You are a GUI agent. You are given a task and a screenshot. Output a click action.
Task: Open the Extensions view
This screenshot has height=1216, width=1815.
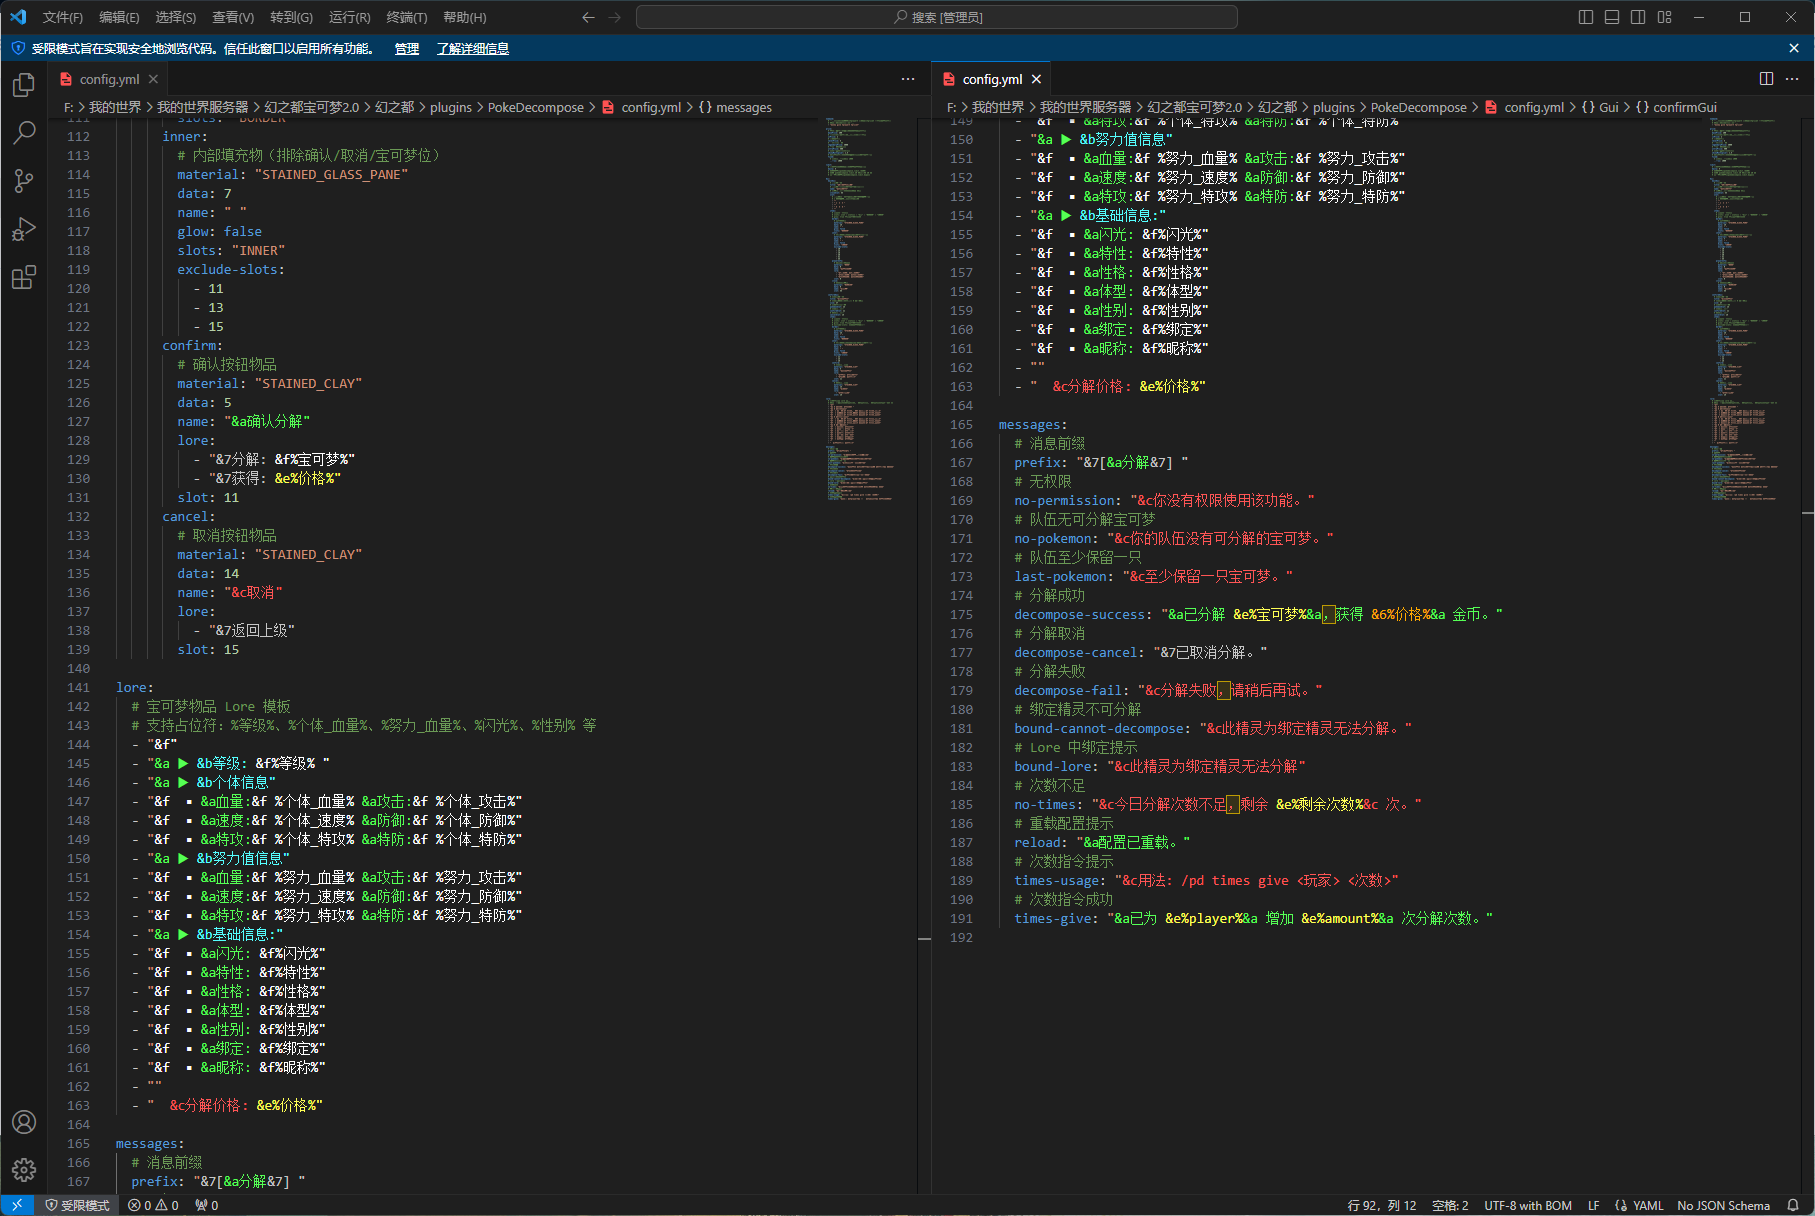pos(24,277)
